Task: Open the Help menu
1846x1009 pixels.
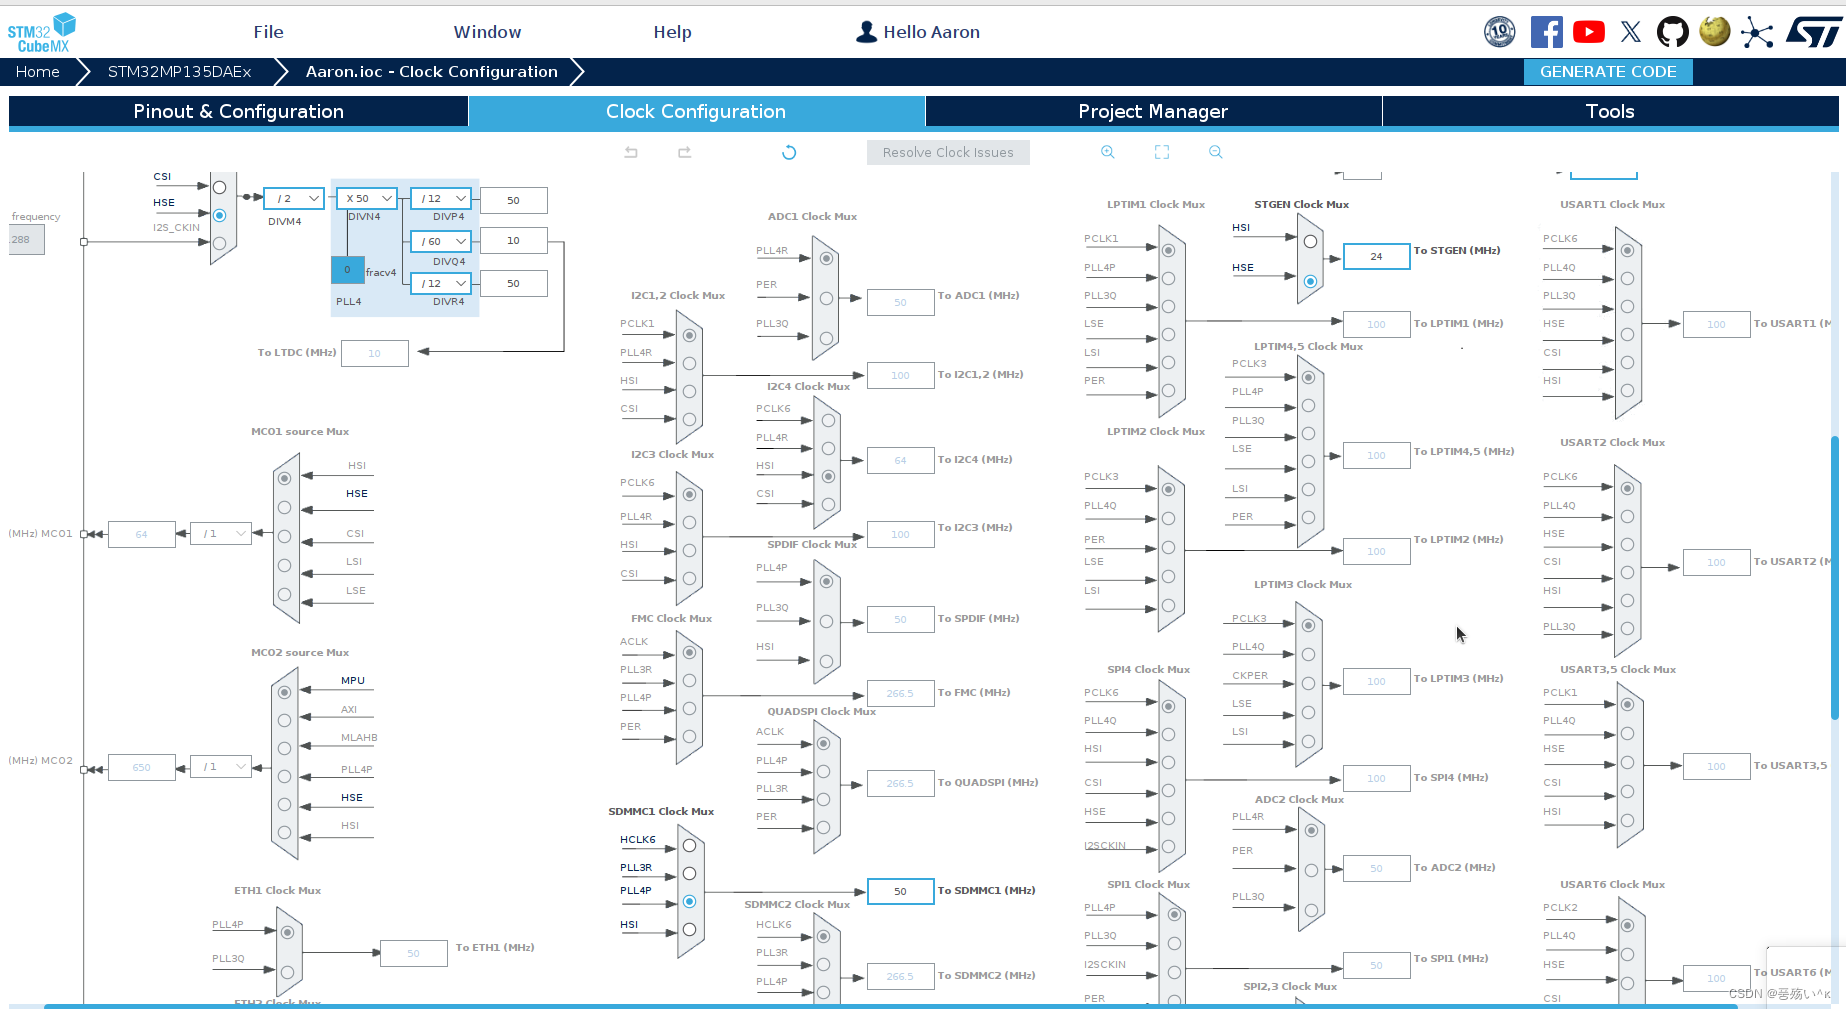Action: (x=672, y=32)
